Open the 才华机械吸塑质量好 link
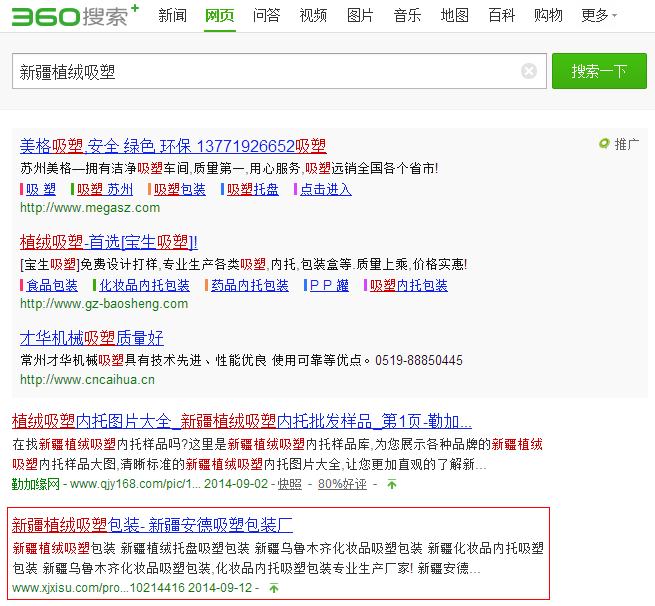Image resolution: width=655 pixels, height=606 pixels. [x=92, y=338]
